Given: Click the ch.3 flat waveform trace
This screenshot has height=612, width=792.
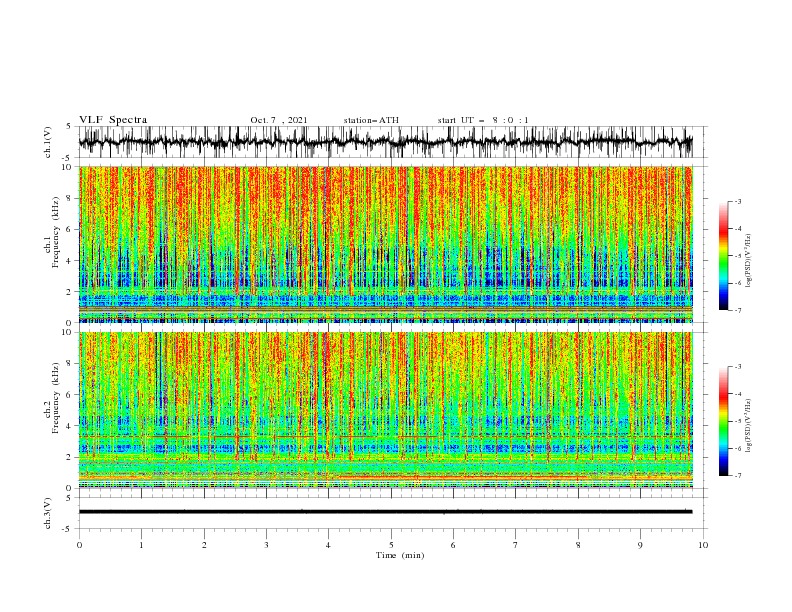Looking at the screenshot, I should point(385,512).
